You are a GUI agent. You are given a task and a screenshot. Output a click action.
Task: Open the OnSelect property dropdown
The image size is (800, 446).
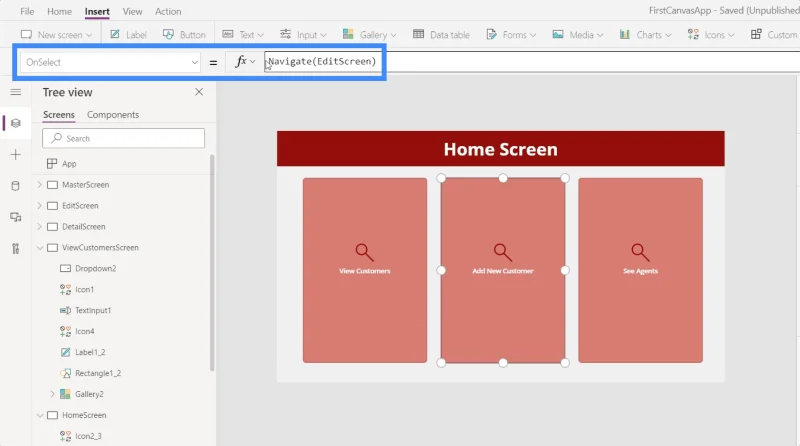pyautogui.click(x=110, y=62)
